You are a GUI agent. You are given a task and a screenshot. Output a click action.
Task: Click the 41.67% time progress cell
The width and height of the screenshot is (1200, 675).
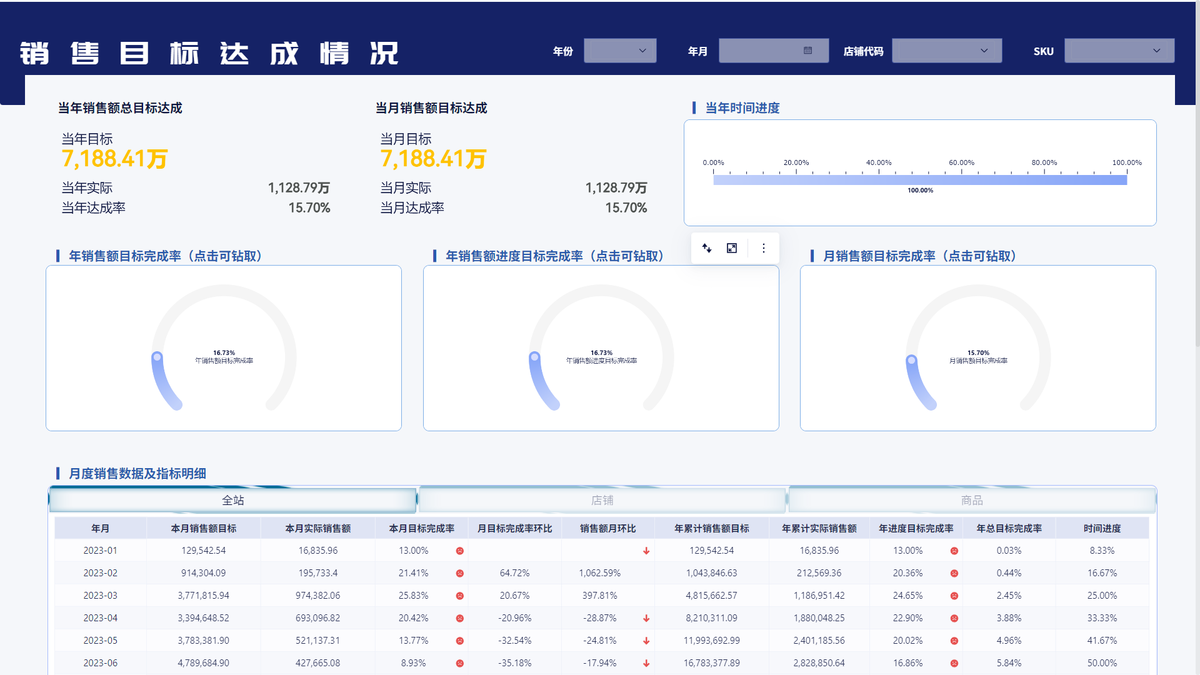tap(1102, 640)
